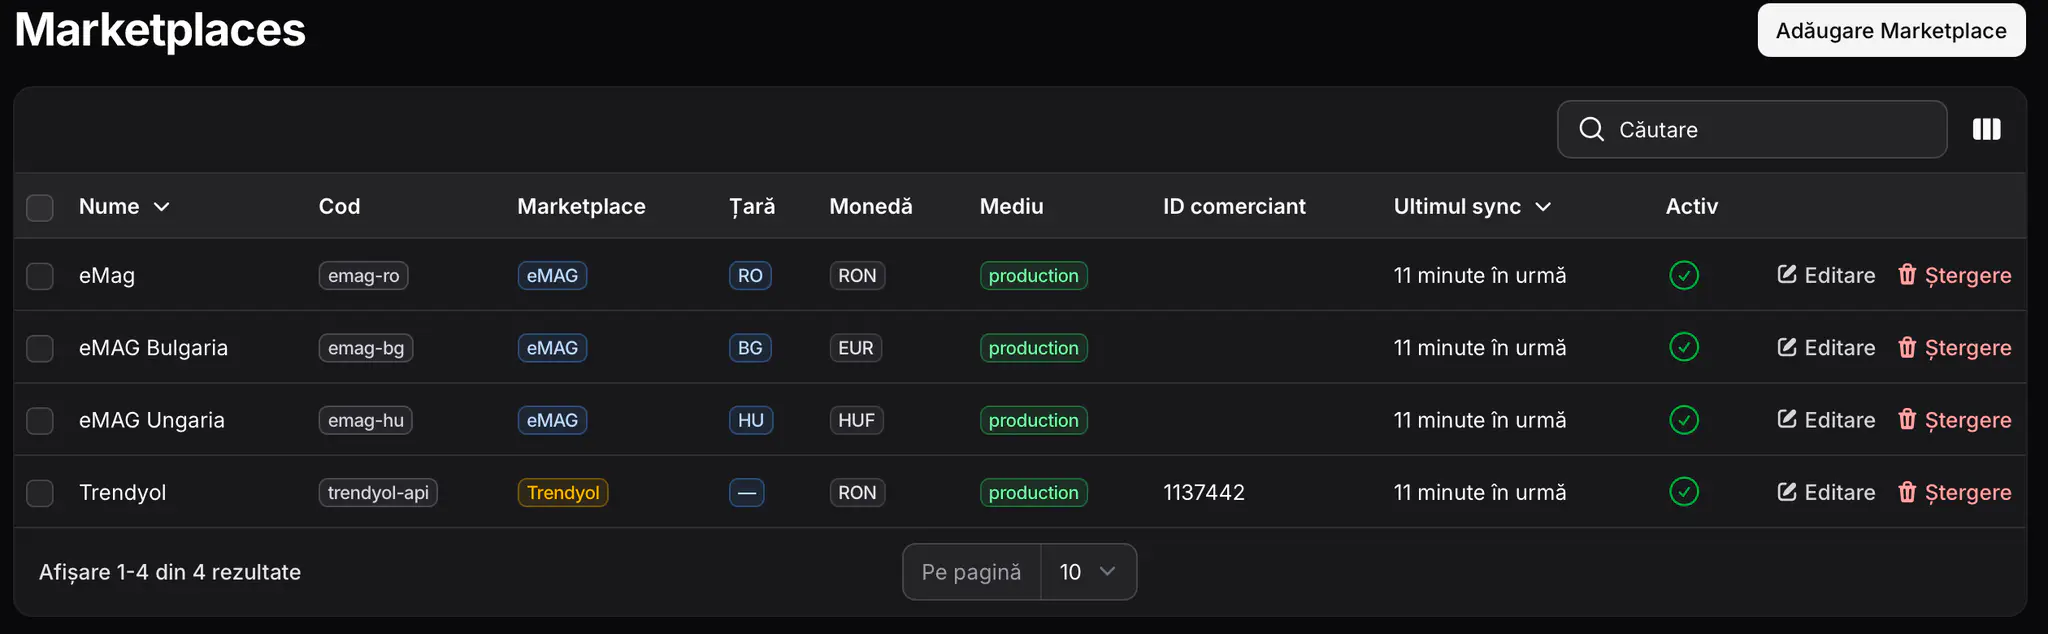The height and width of the screenshot is (634, 2048).
Task: Tick the select-all header checkbox
Action: pos(40,207)
